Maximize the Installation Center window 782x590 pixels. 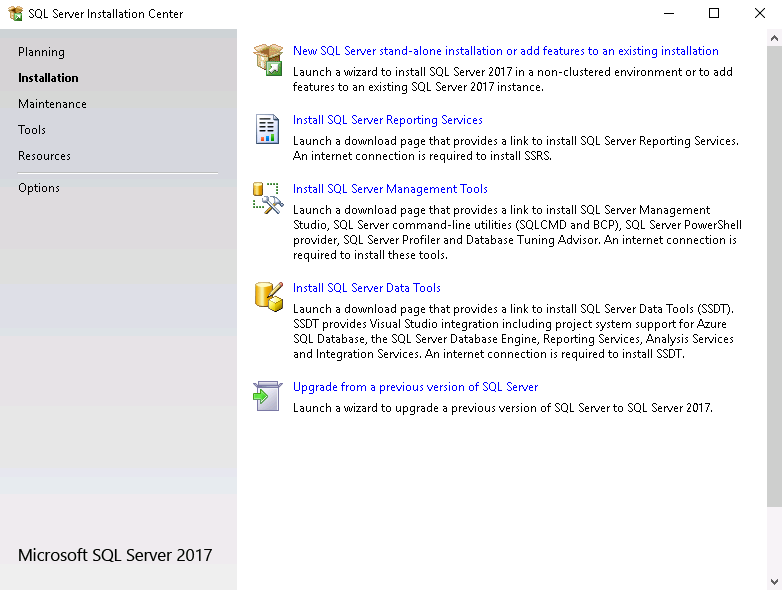pos(714,13)
